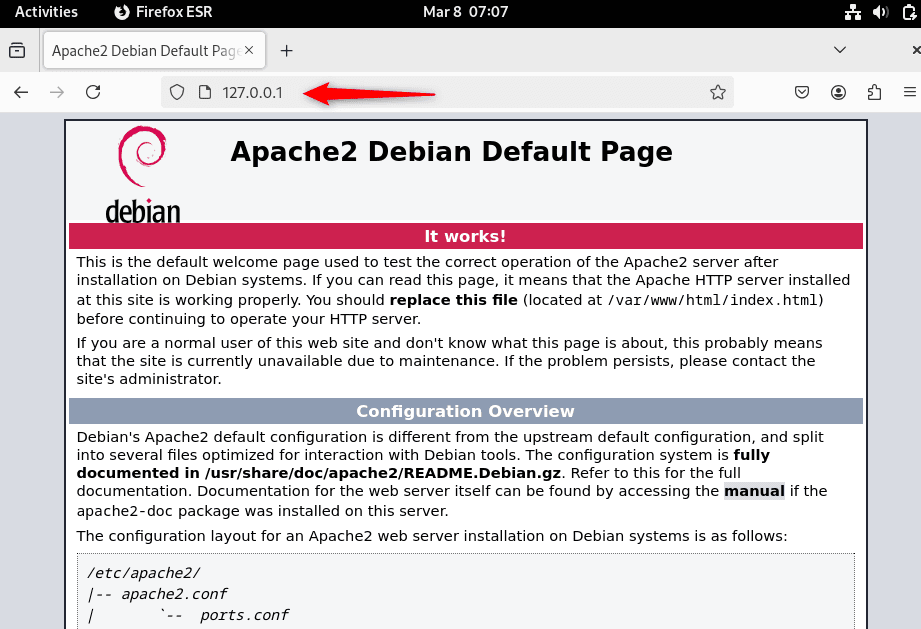Viewport: 921px width, 629px height.
Task: Click the Extensions puzzle piece icon
Action: [x=875, y=92]
